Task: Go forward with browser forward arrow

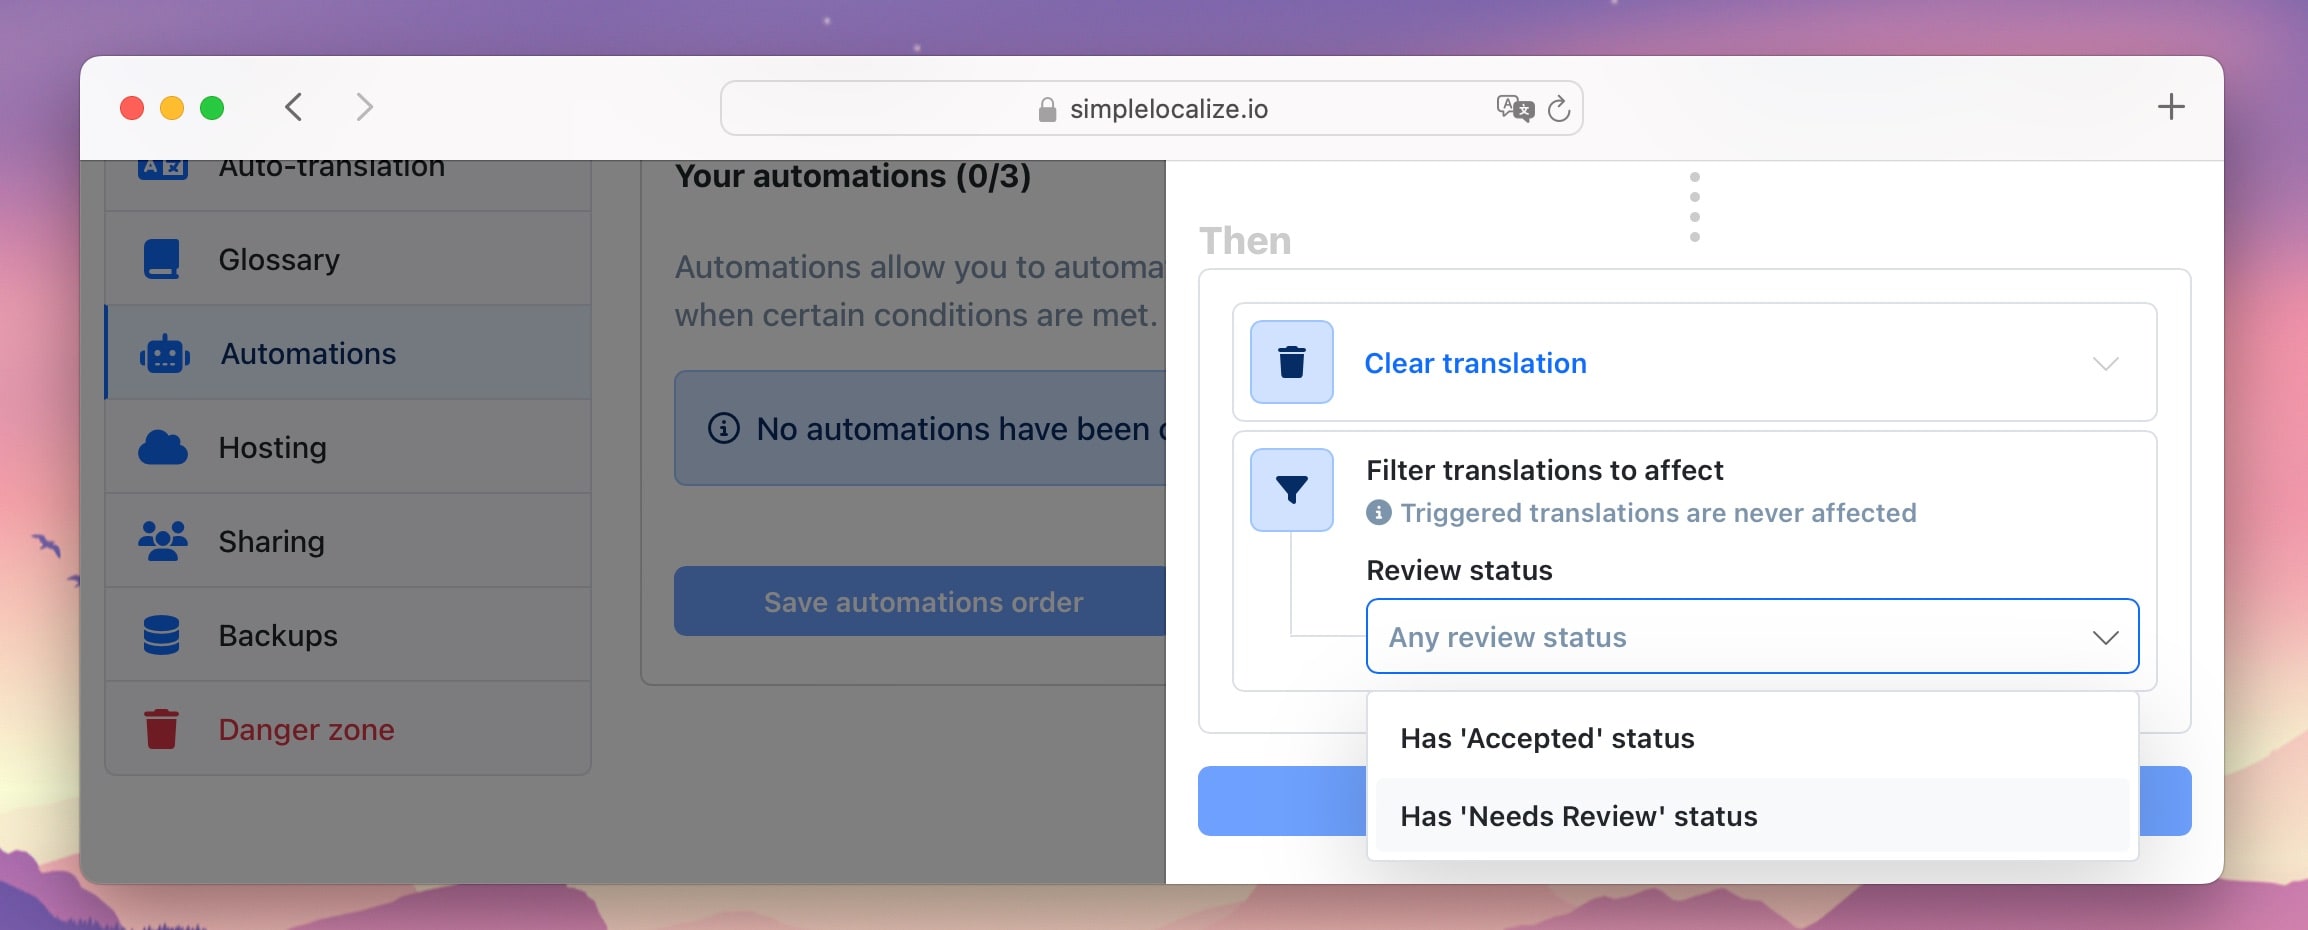Action: [364, 107]
